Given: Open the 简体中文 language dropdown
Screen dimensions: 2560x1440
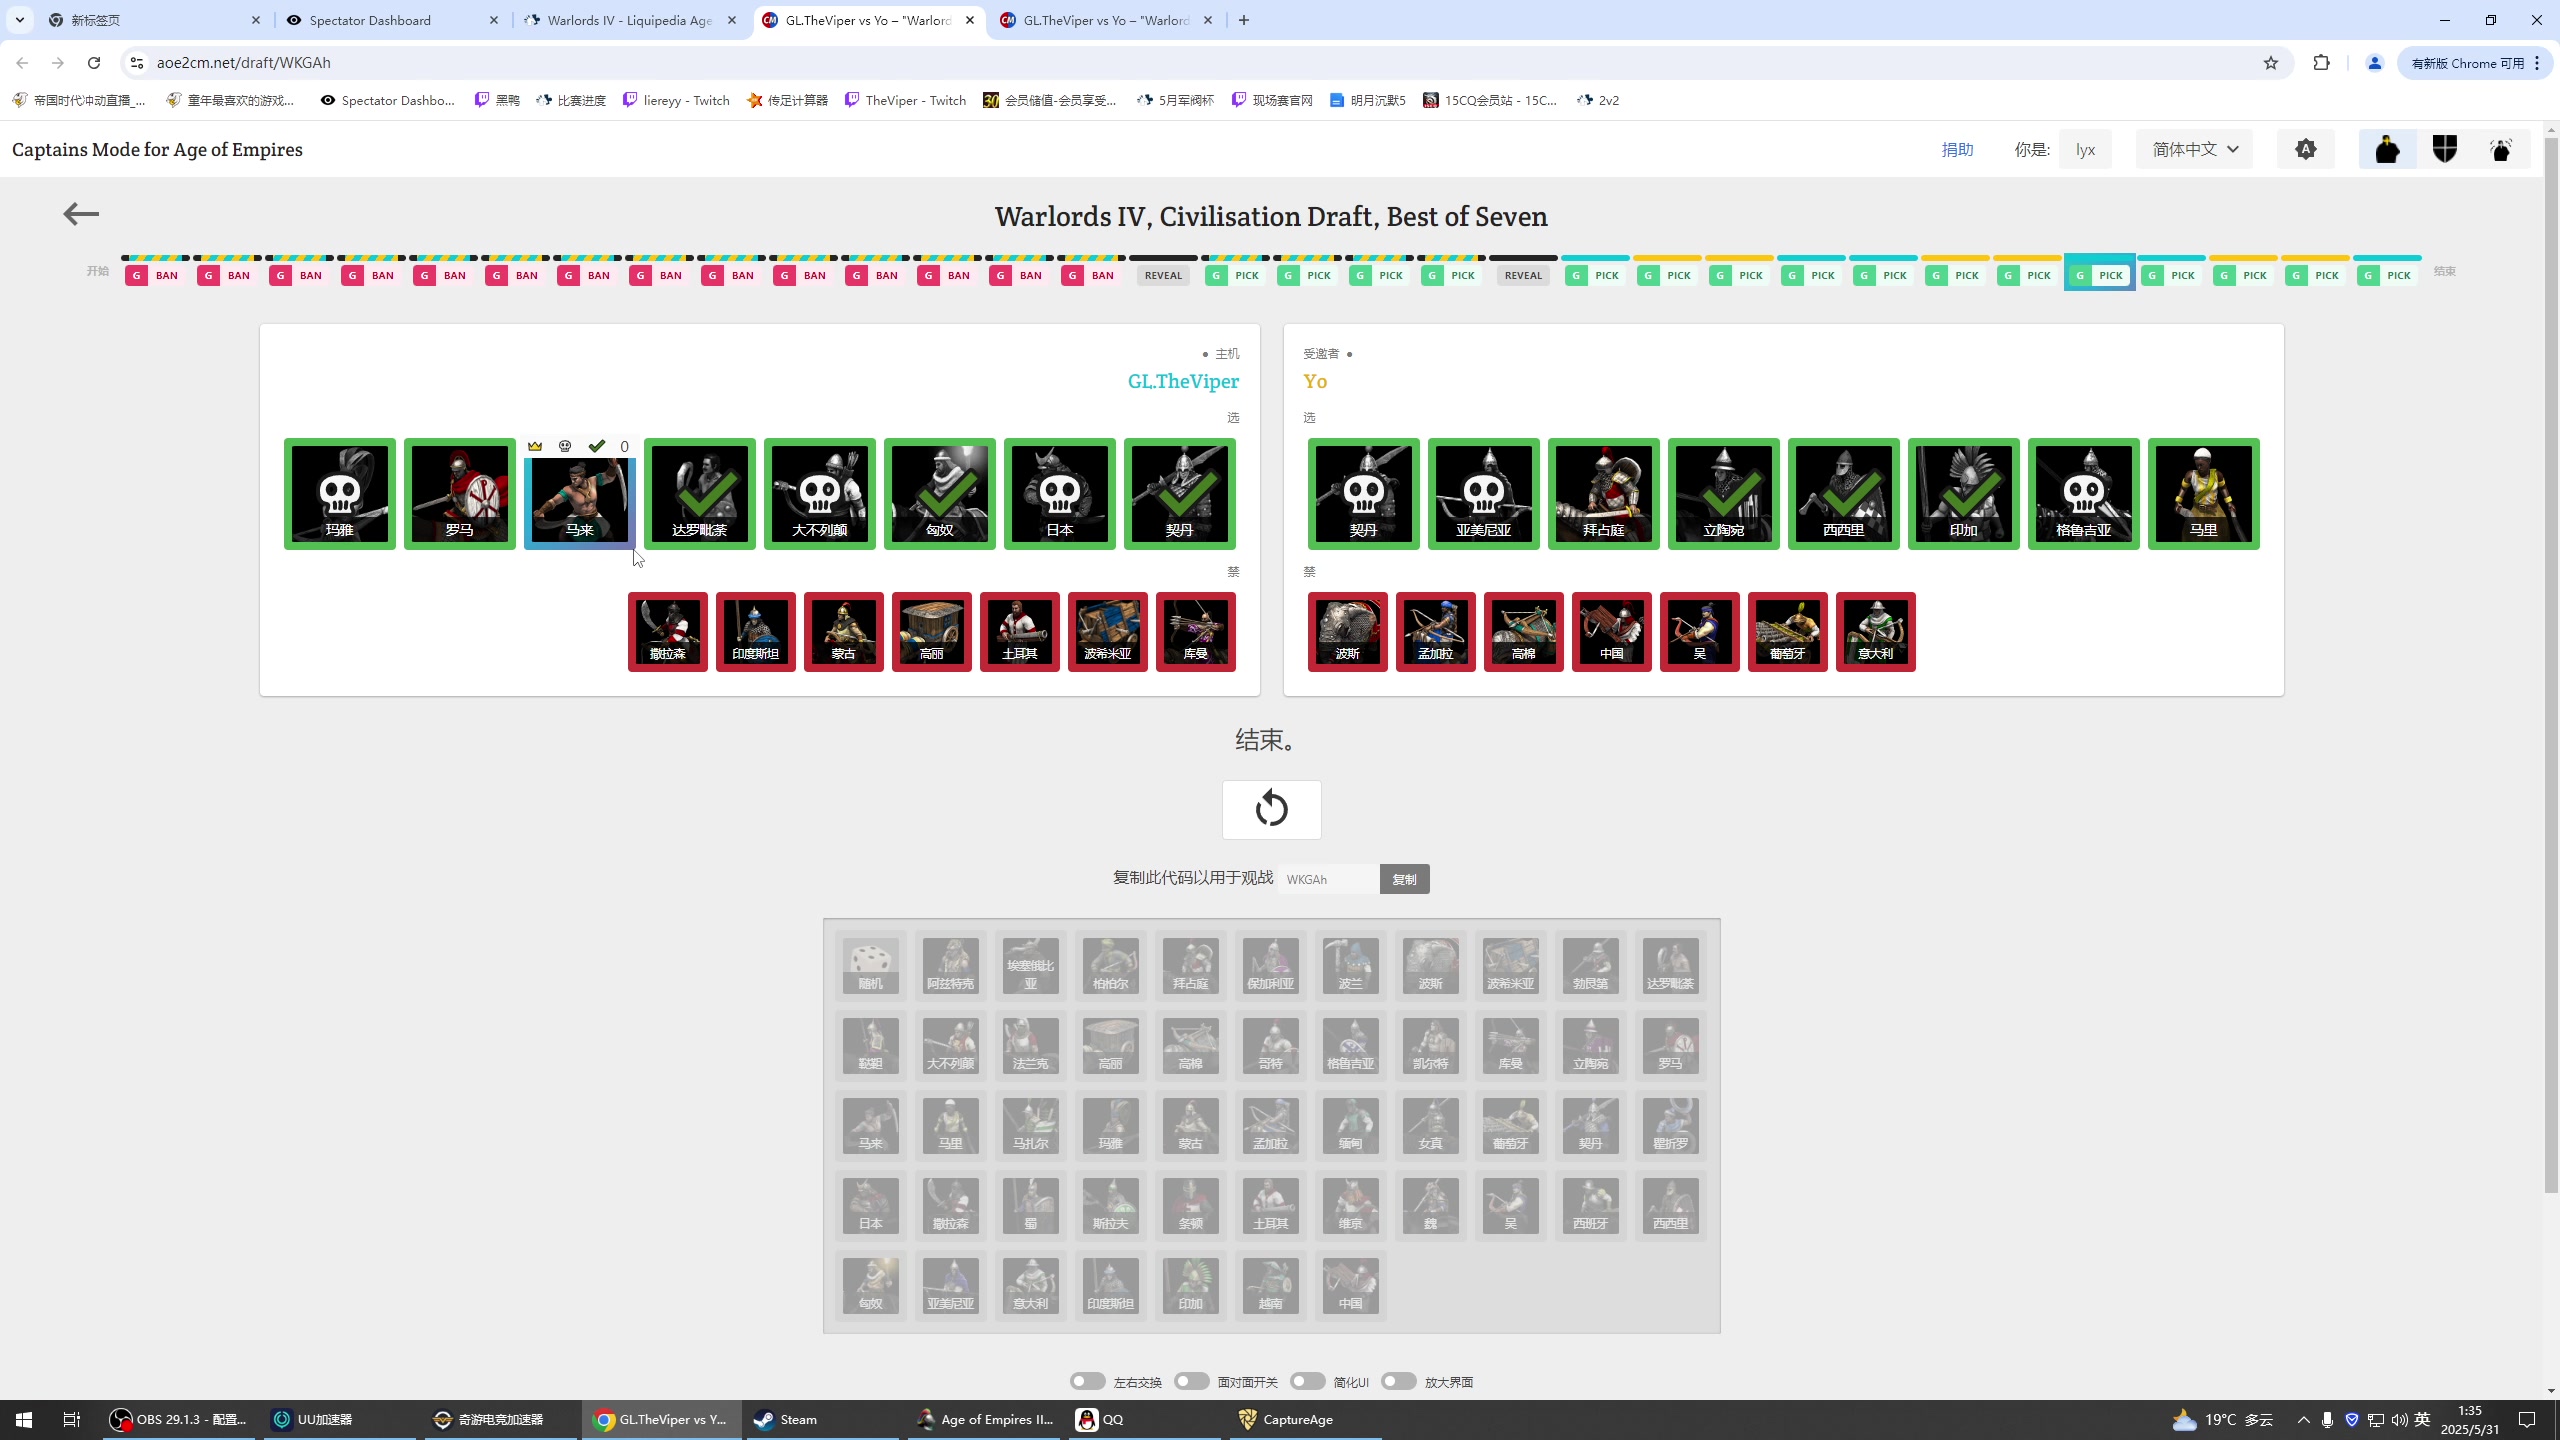Looking at the screenshot, I should pyautogui.click(x=2194, y=149).
